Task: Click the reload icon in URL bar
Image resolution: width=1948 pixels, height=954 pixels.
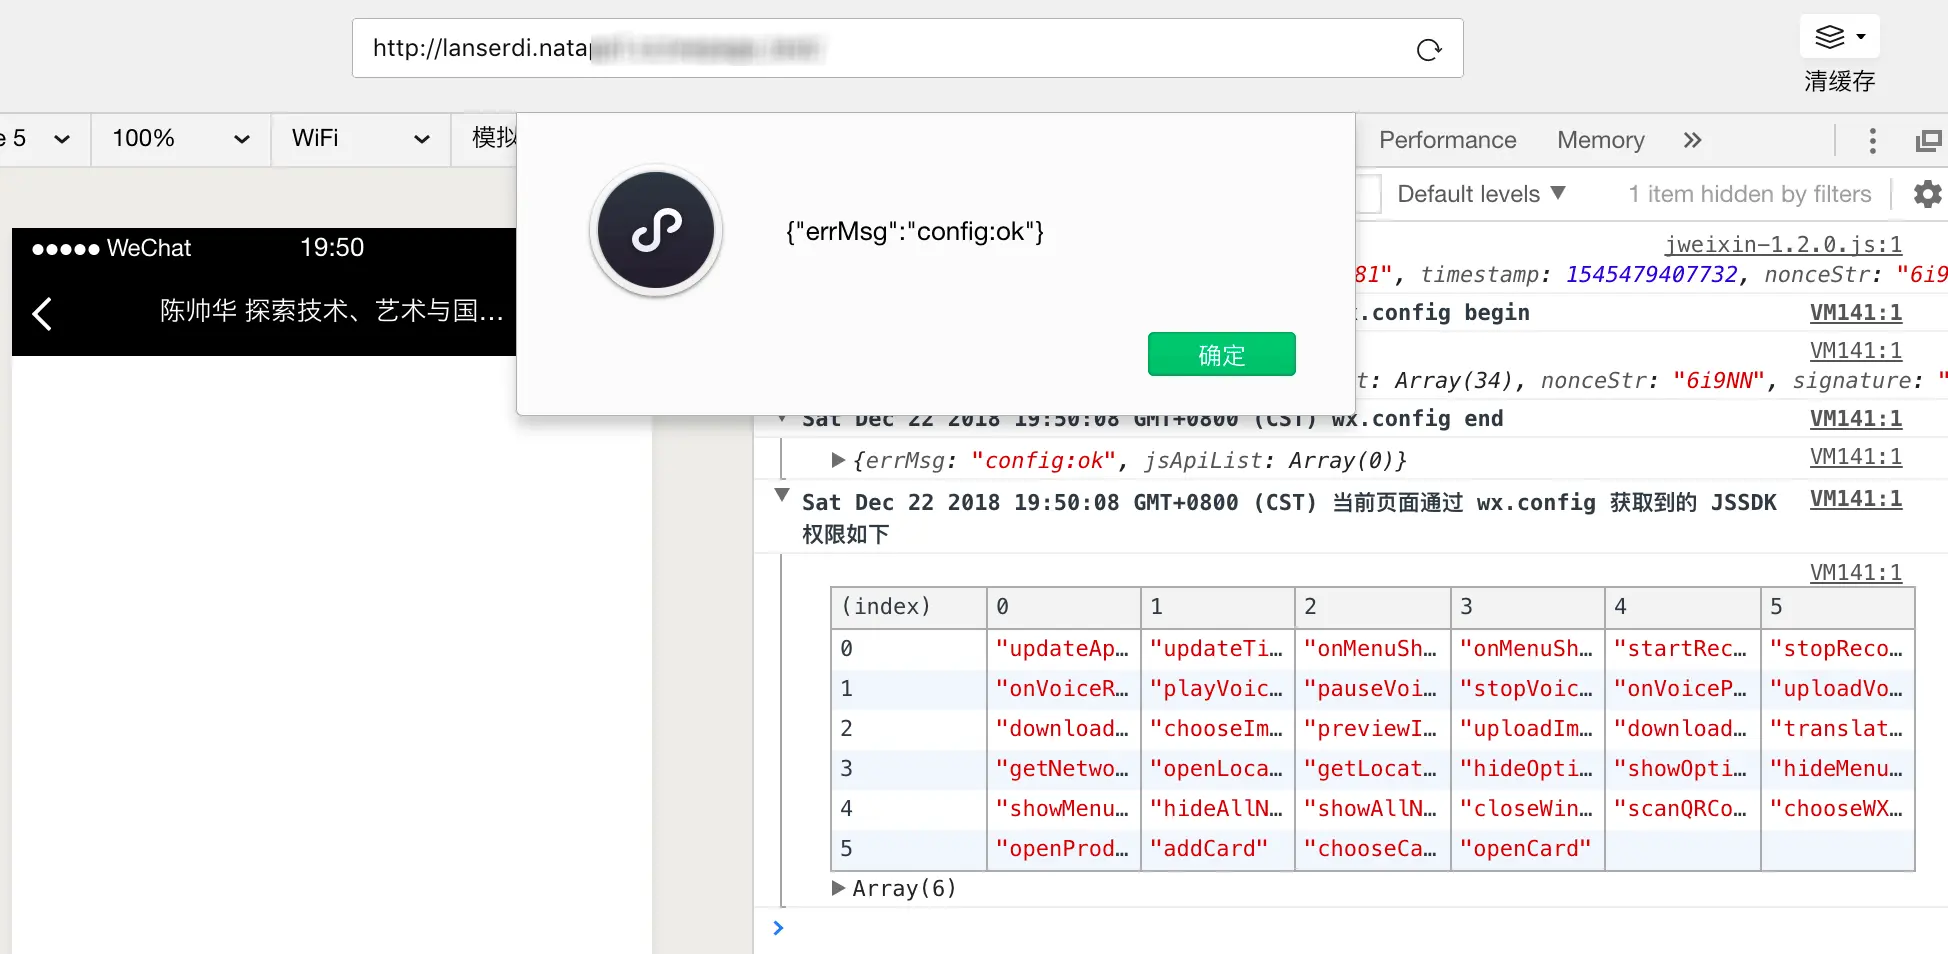Action: [x=1429, y=49]
